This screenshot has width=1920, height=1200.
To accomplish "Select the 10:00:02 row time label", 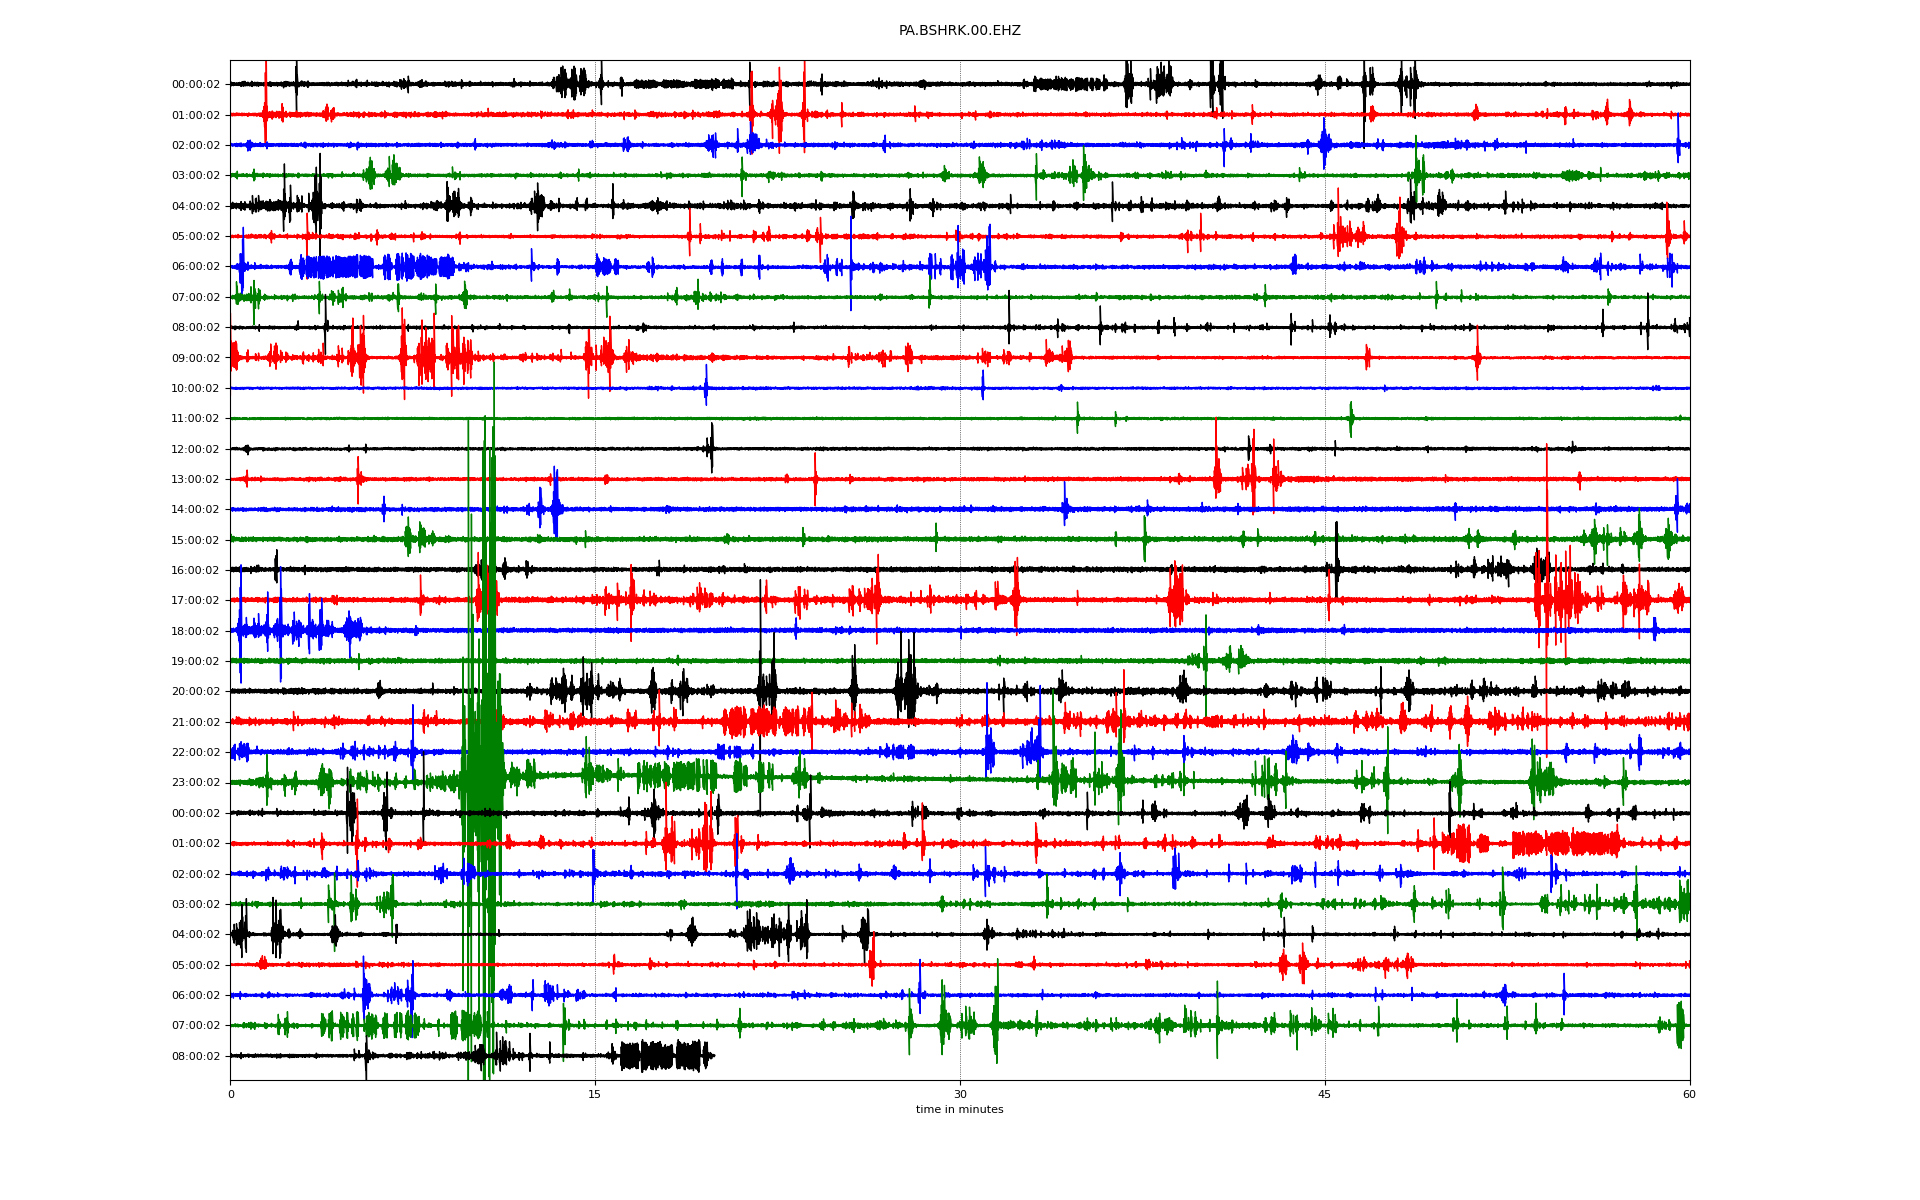I will click(x=196, y=388).
